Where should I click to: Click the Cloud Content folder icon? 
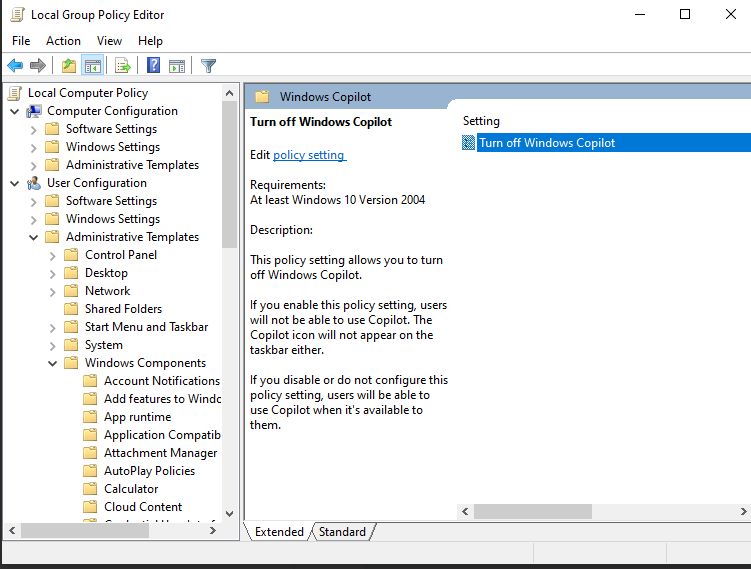coord(90,507)
